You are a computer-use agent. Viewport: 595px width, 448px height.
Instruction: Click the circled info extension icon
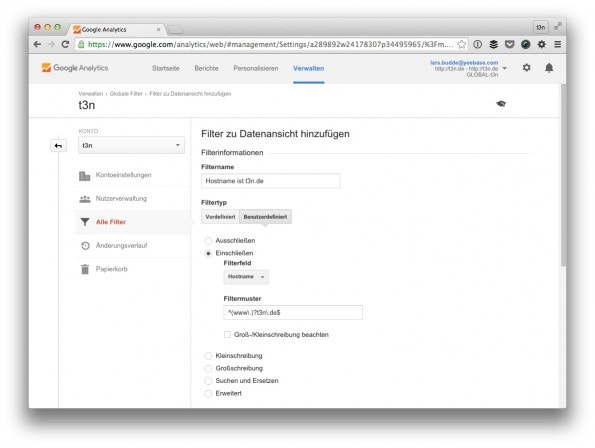tap(477, 44)
